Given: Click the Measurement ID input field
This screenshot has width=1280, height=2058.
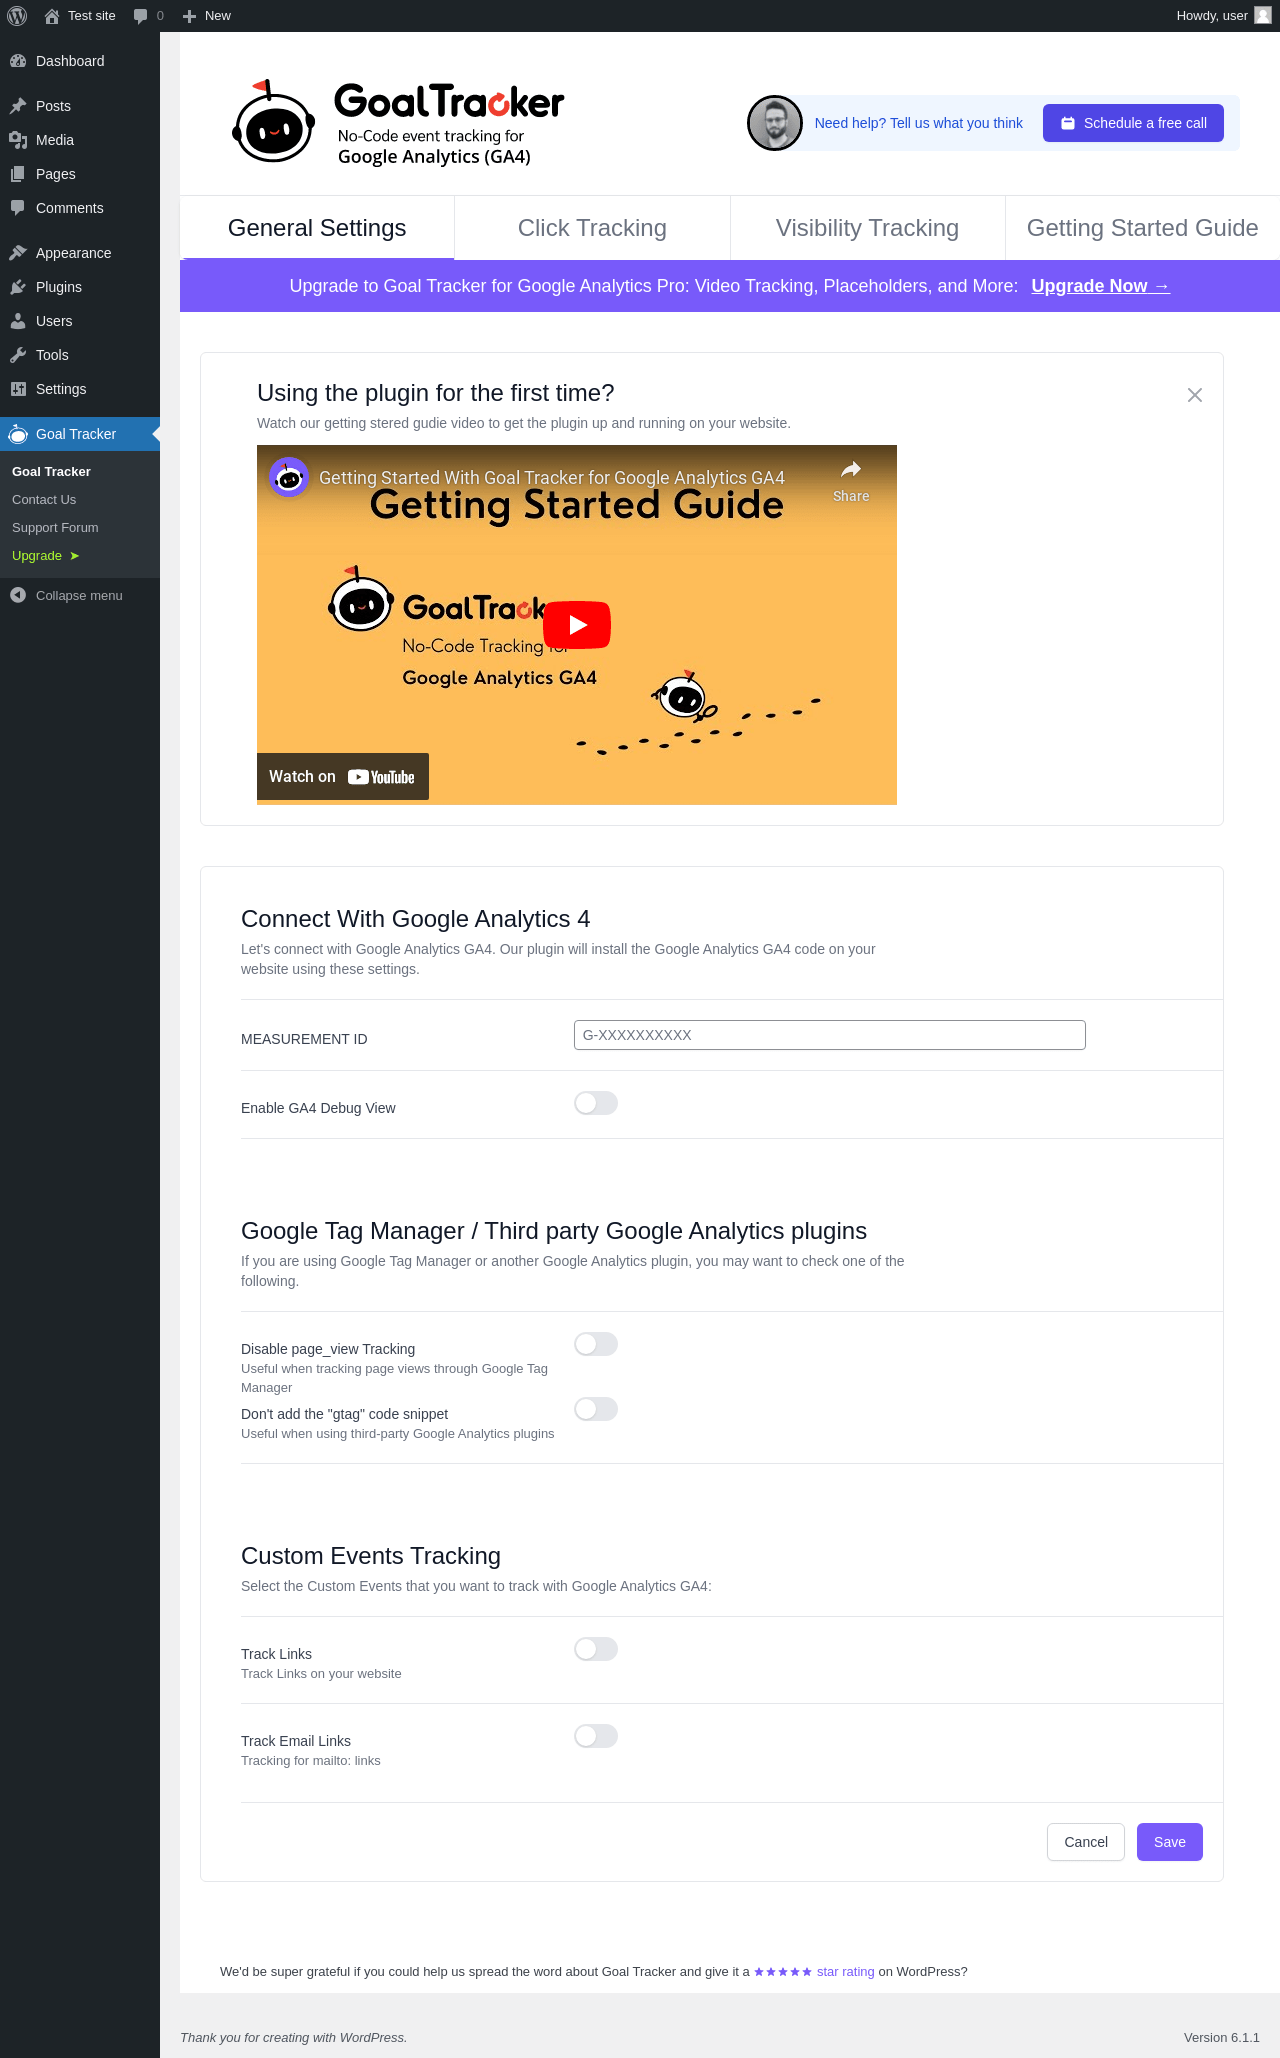Looking at the screenshot, I should [830, 1035].
